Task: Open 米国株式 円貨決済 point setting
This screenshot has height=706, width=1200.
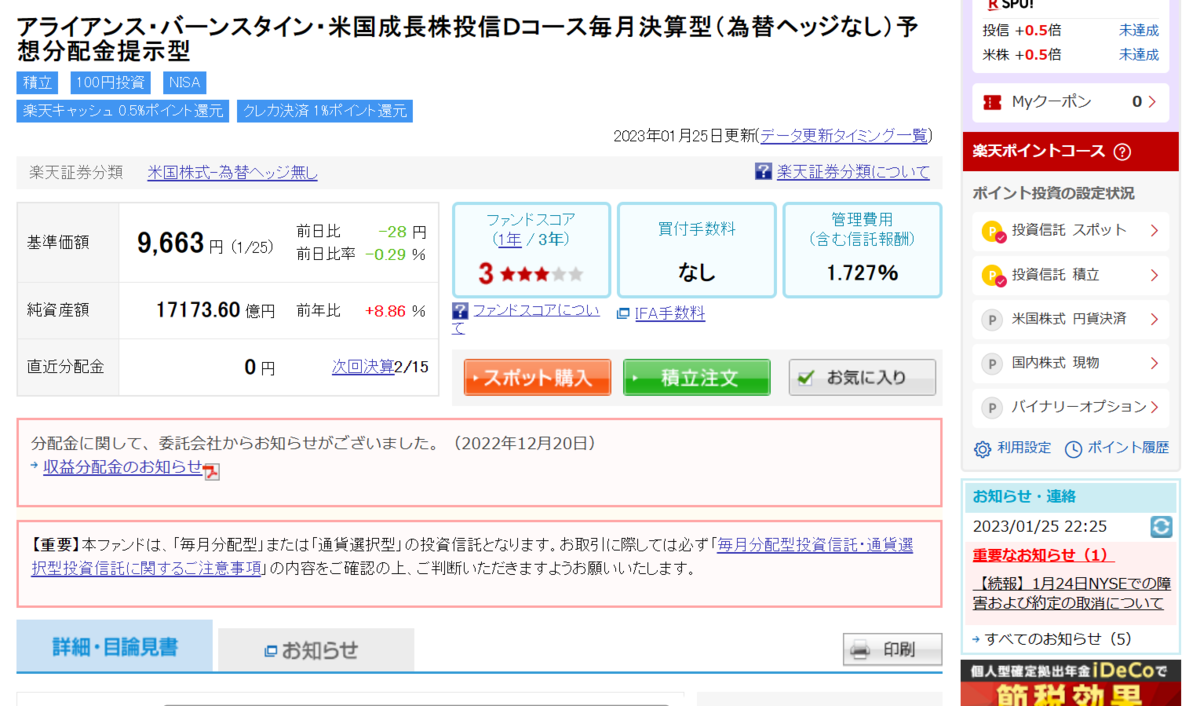Action: pos(1070,319)
